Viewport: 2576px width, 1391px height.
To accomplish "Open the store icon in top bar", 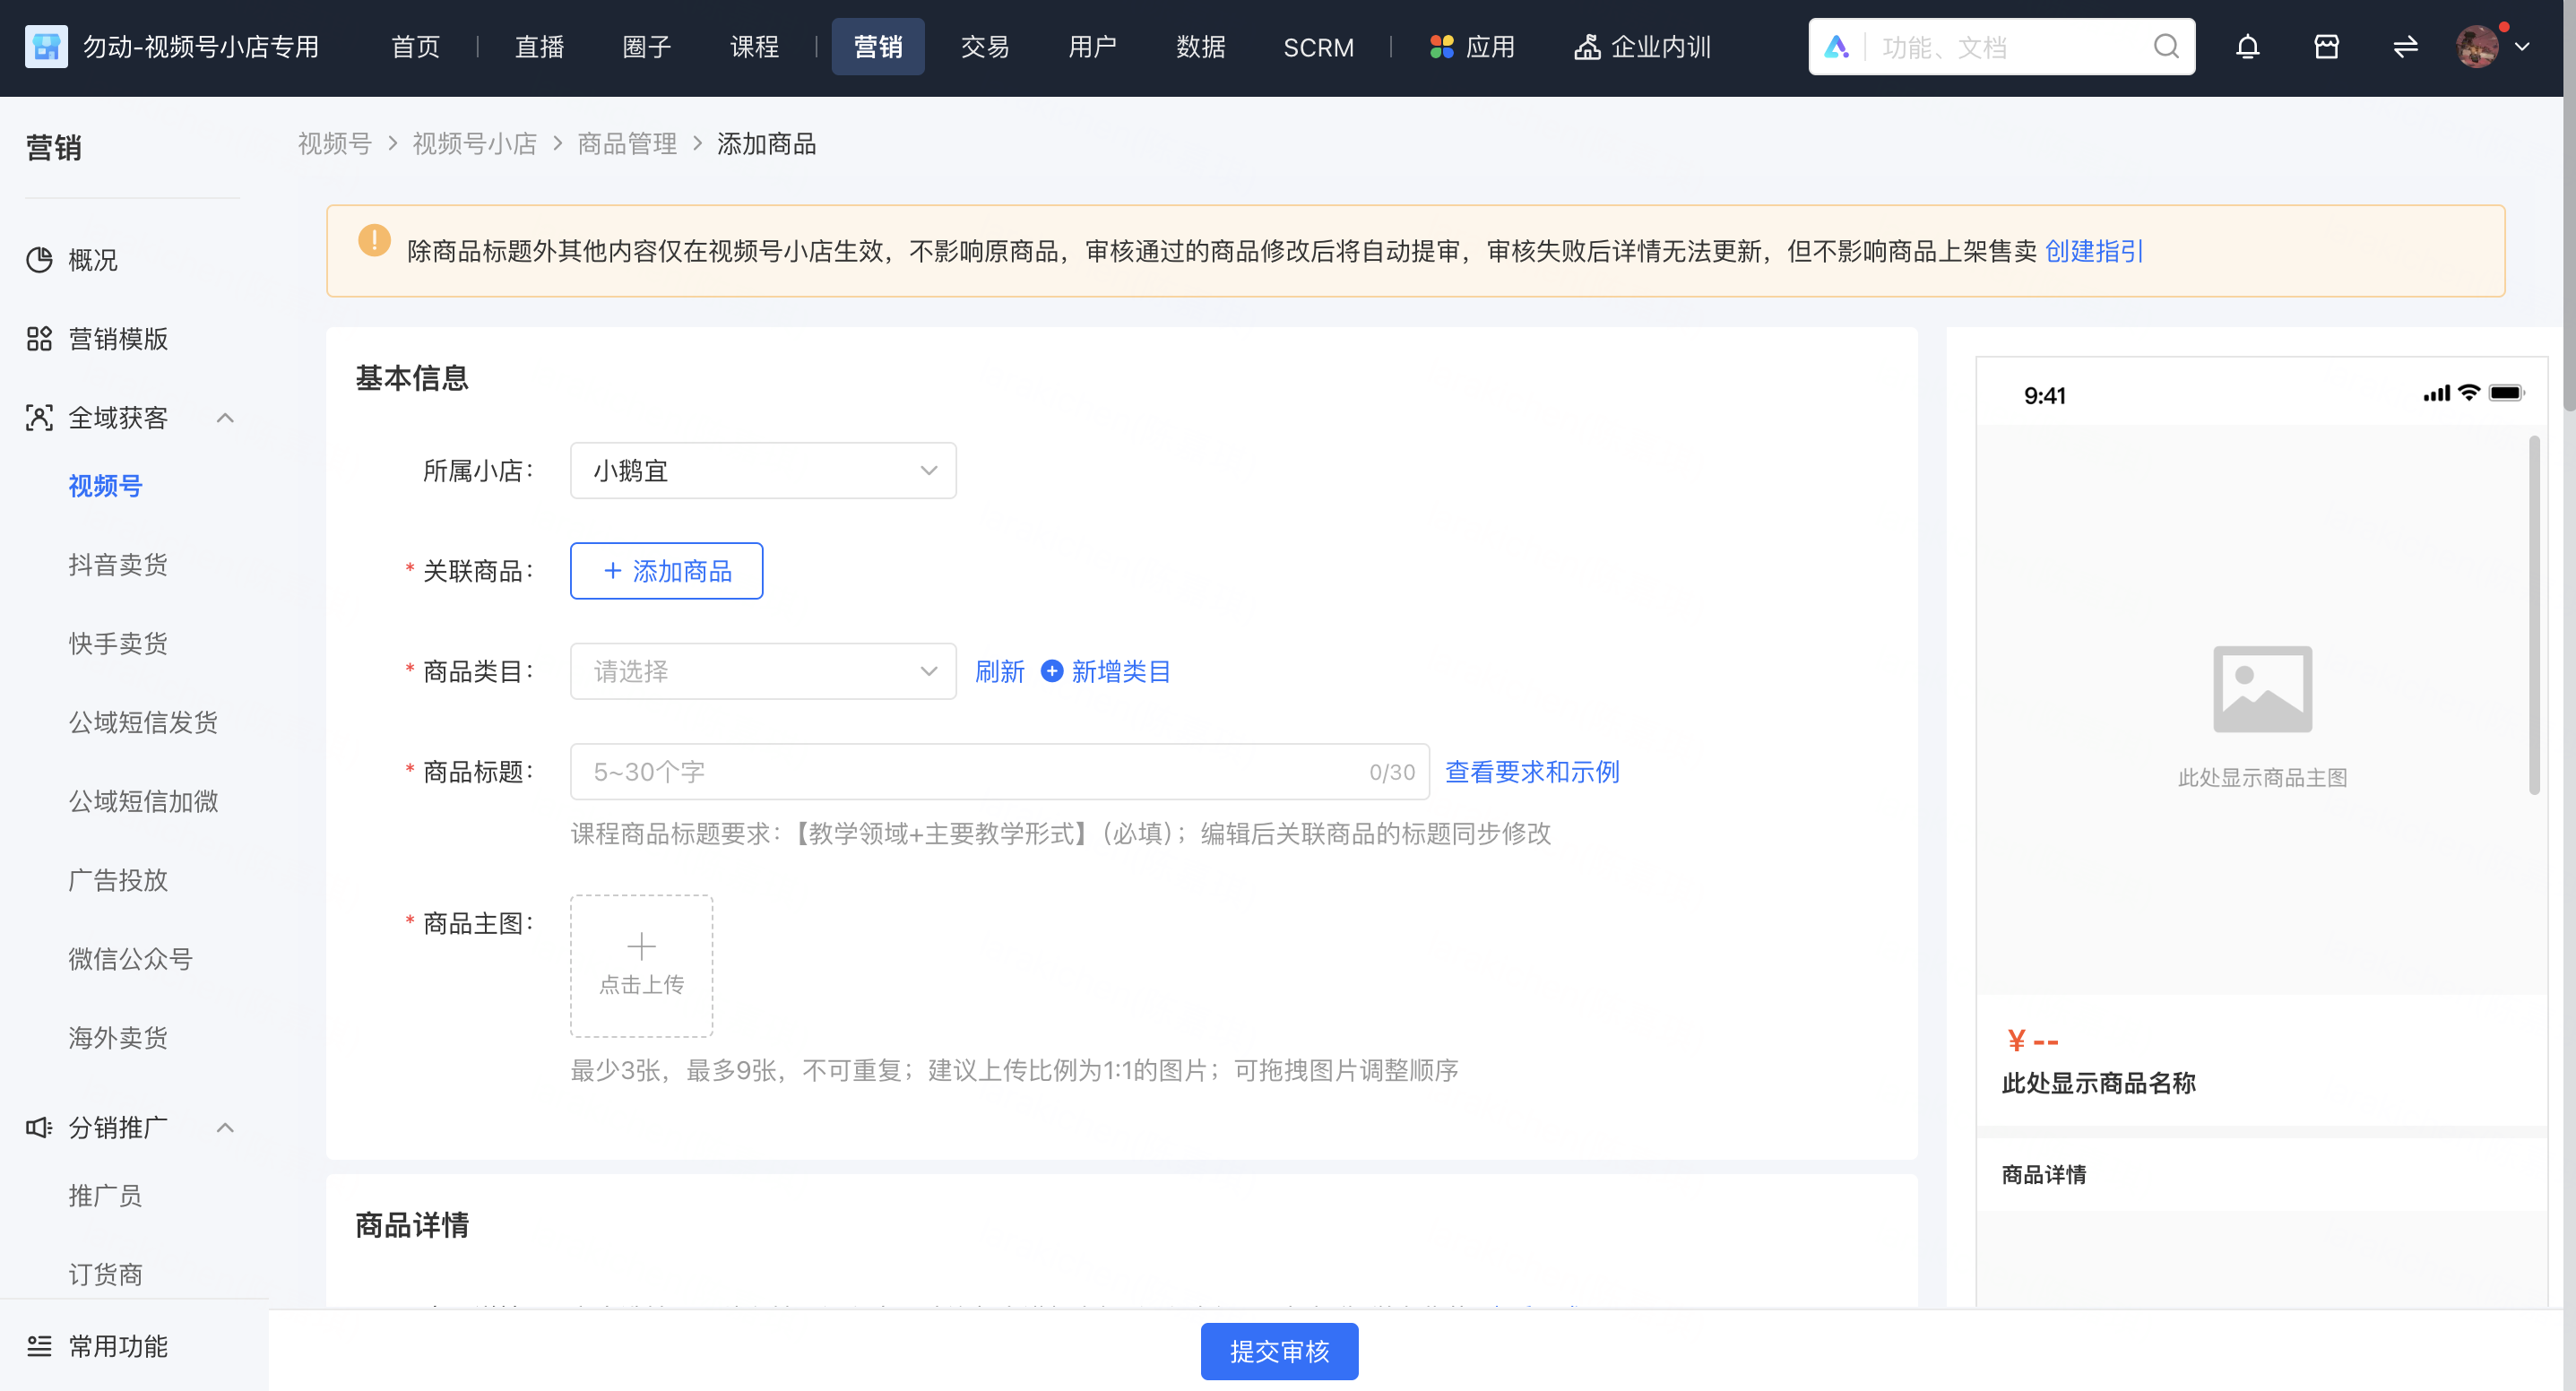I will click(2326, 47).
